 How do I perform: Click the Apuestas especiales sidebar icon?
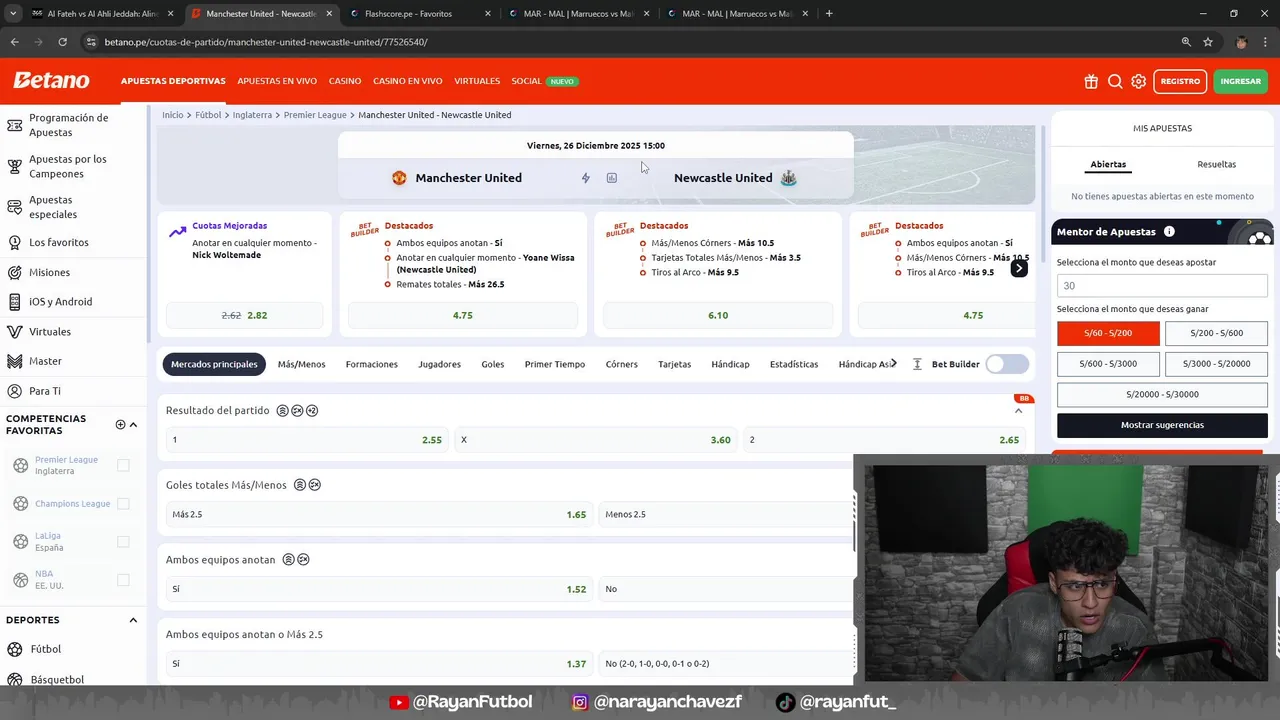point(14,207)
